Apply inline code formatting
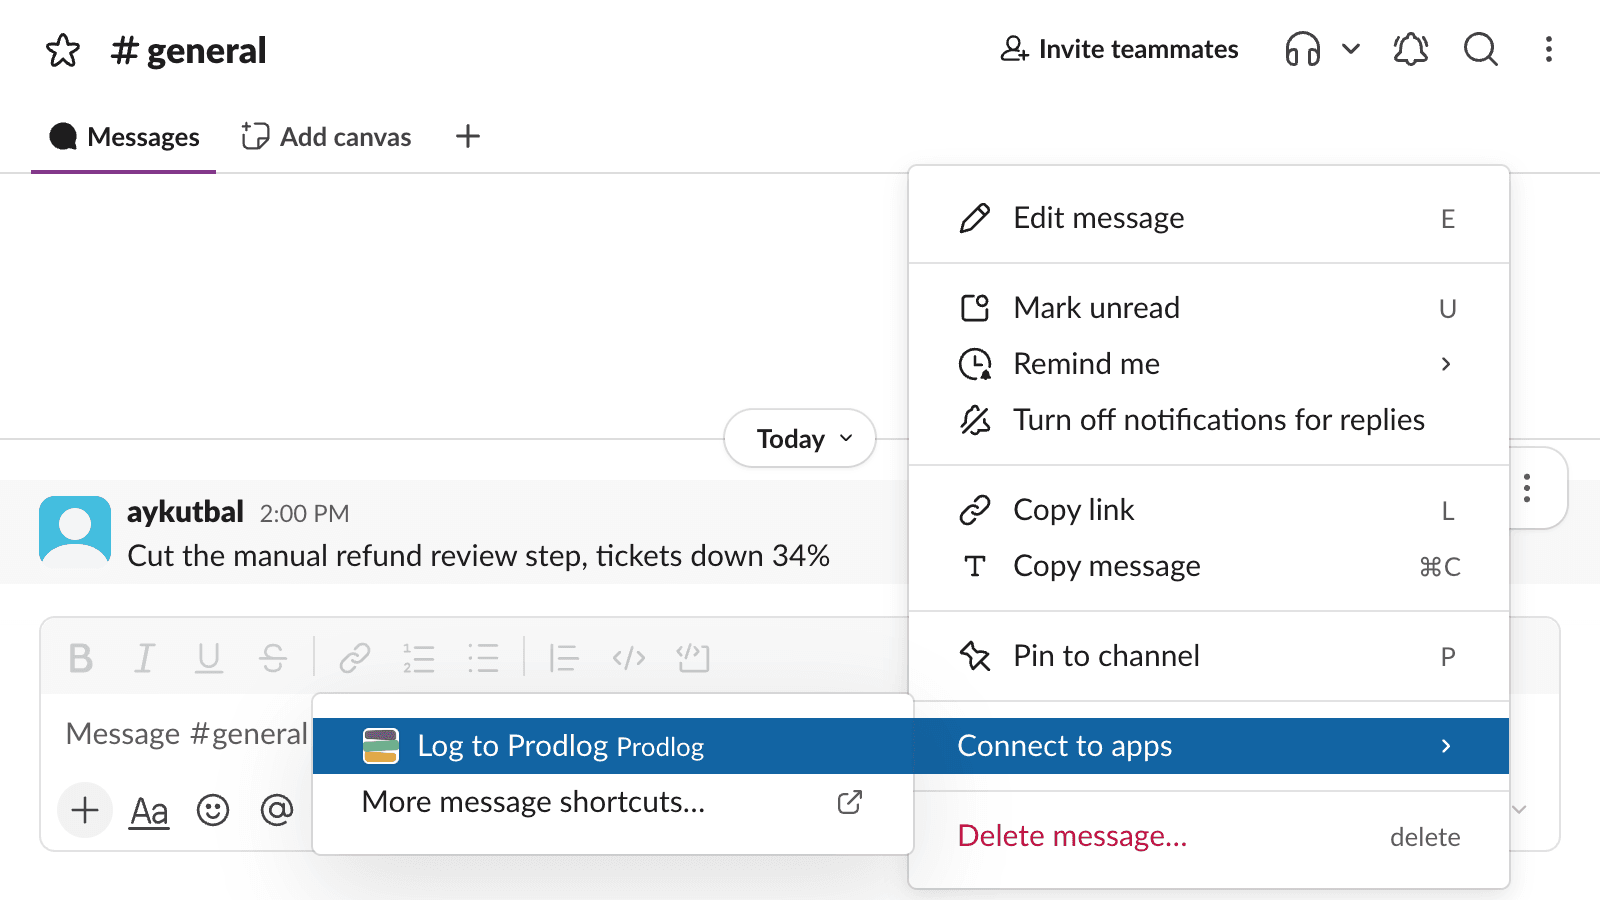Screen dimensions: 1600x900 (x=629, y=658)
